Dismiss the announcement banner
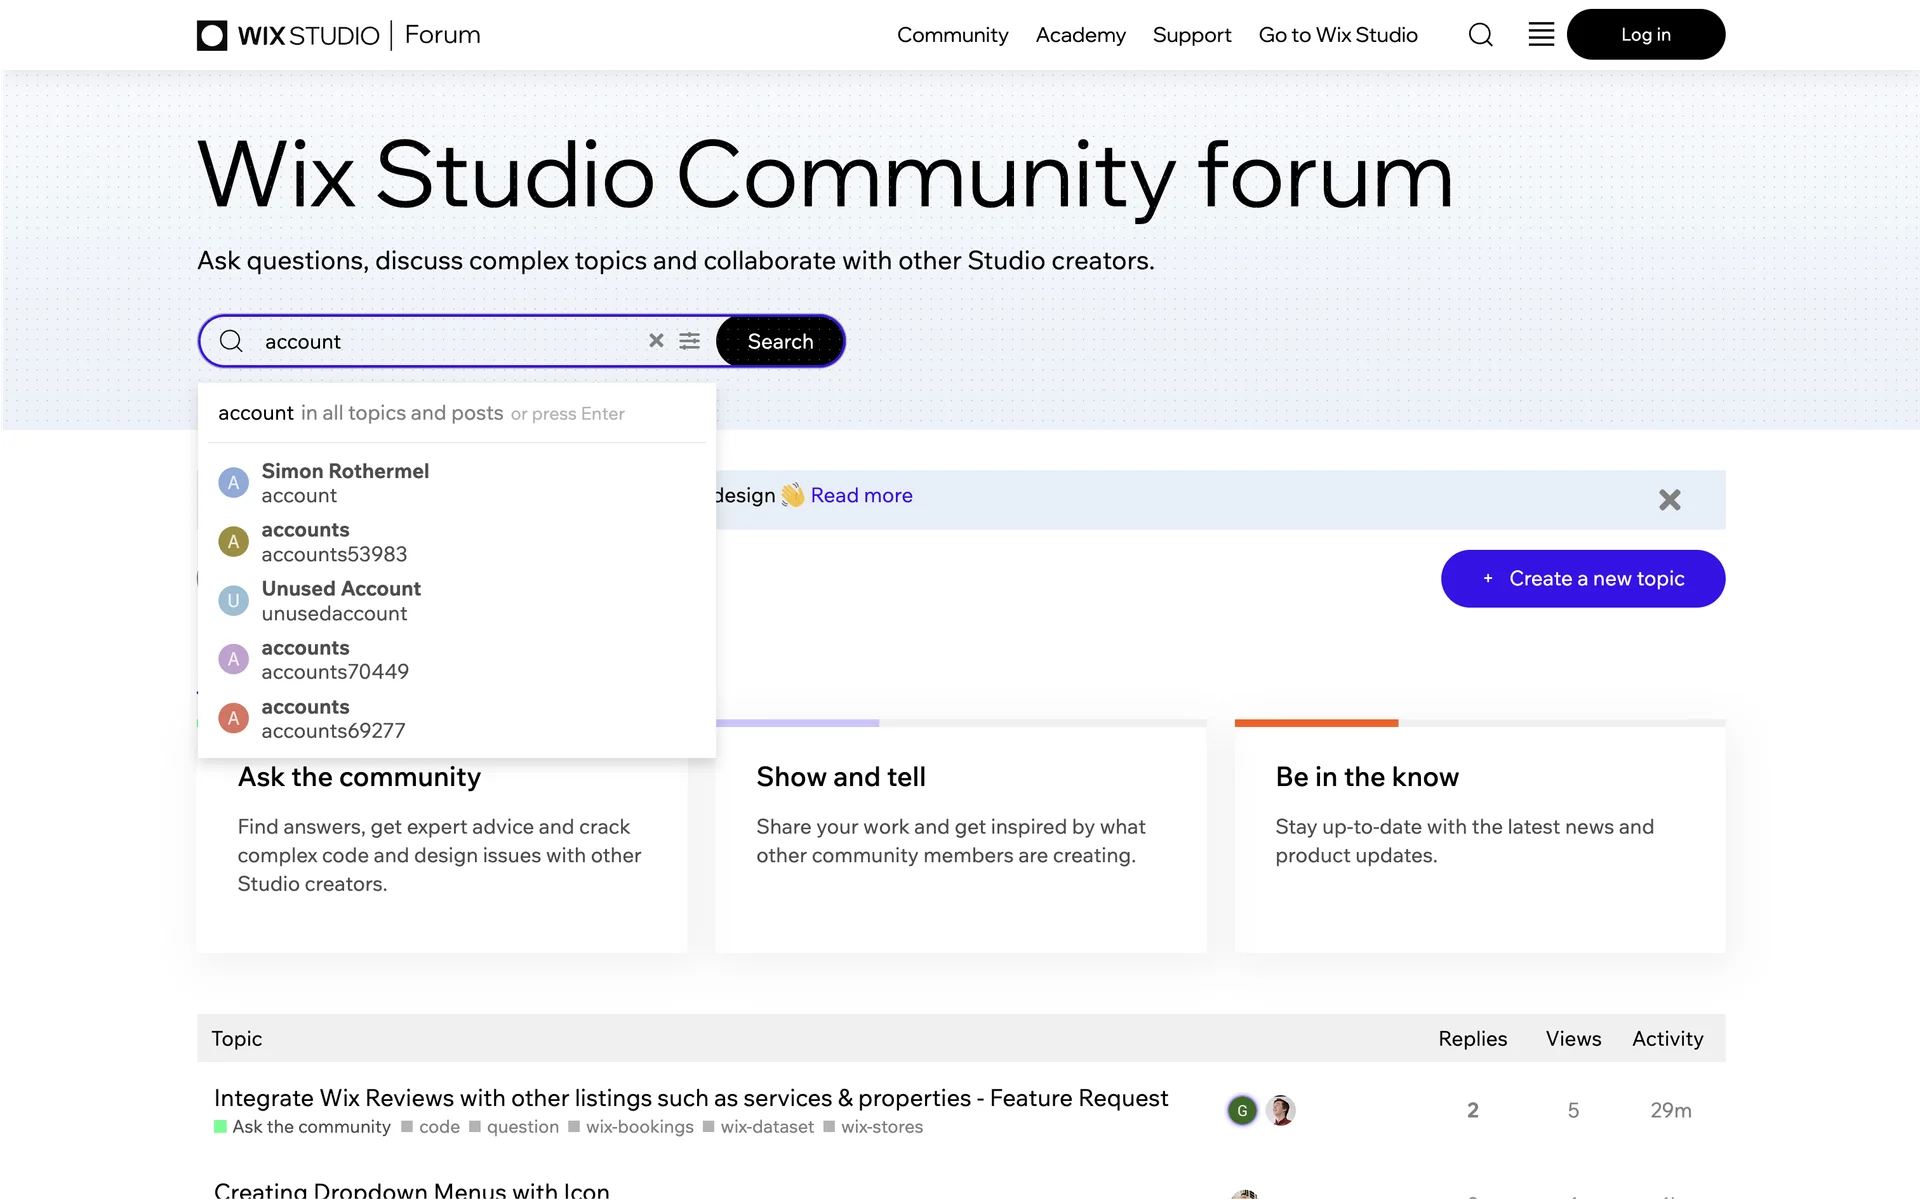The height and width of the screenshot is (1200, 1920). (x=1669, y=500)
